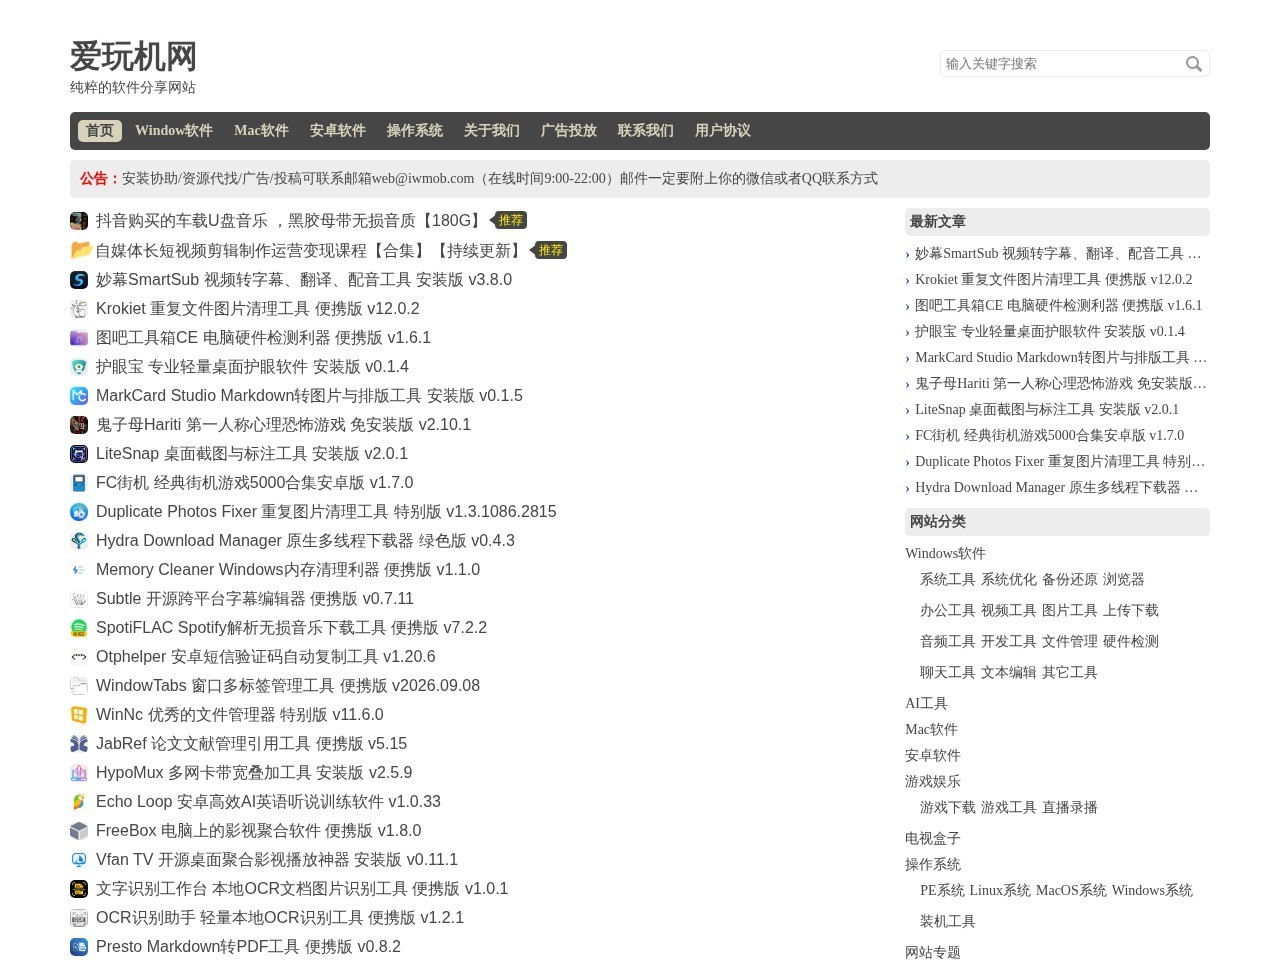
Task: Open 用户协议 navigation item
Action: 723,131
